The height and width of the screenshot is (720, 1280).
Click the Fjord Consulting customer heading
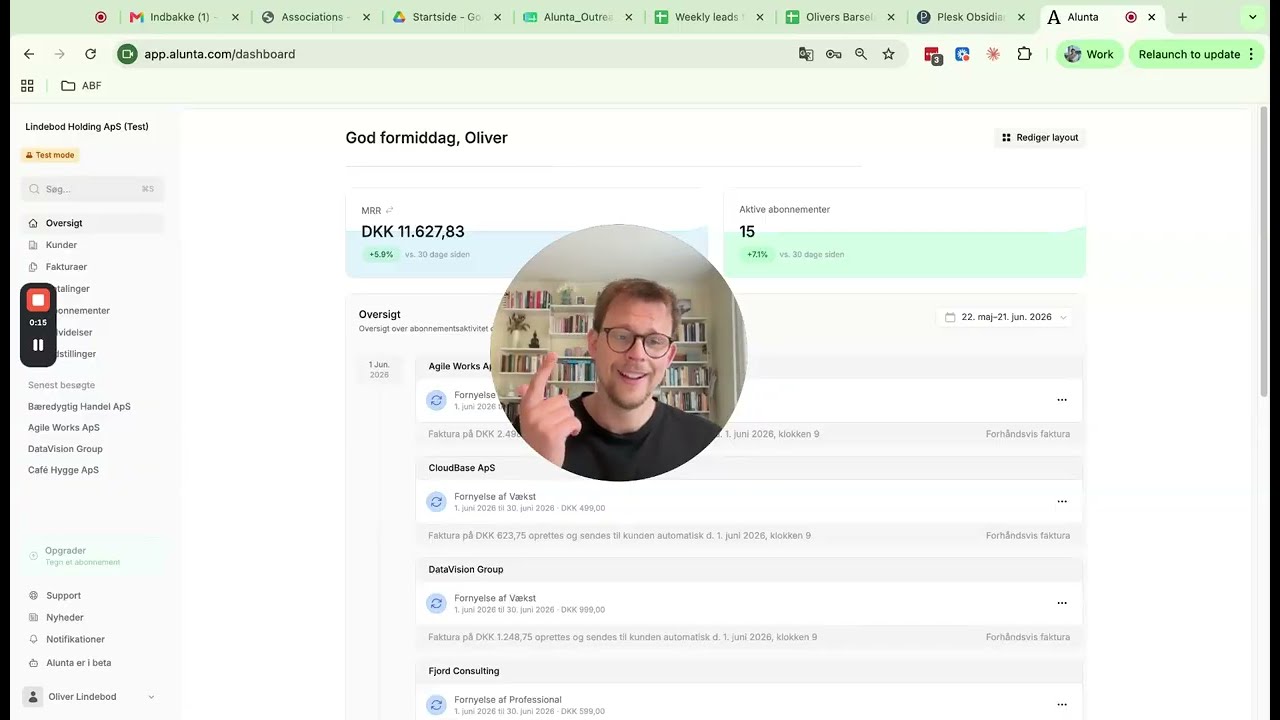(x=464, y=671)
